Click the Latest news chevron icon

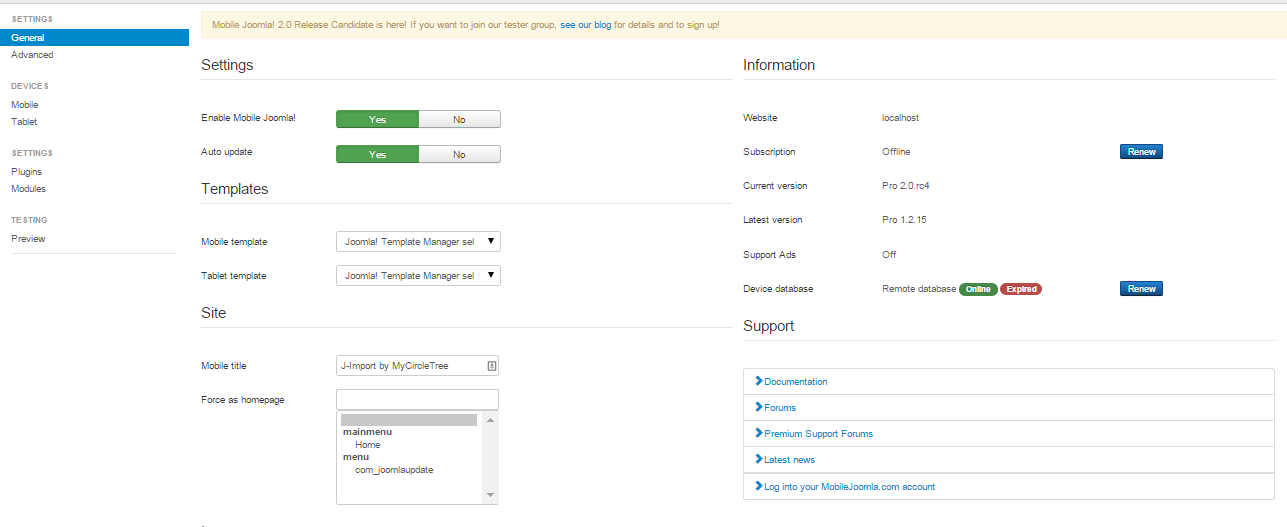pos(759,459)
